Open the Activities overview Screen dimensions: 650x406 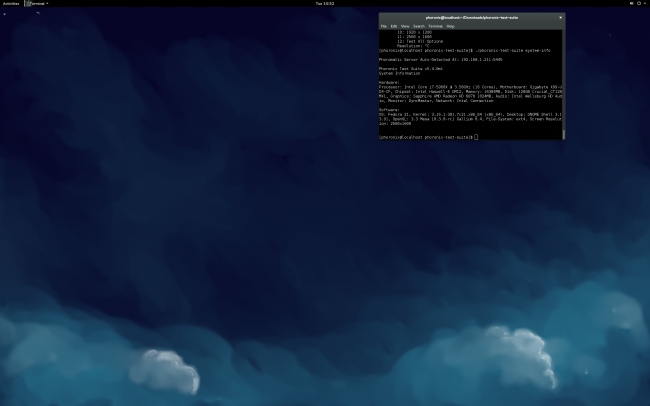[11, 4]
